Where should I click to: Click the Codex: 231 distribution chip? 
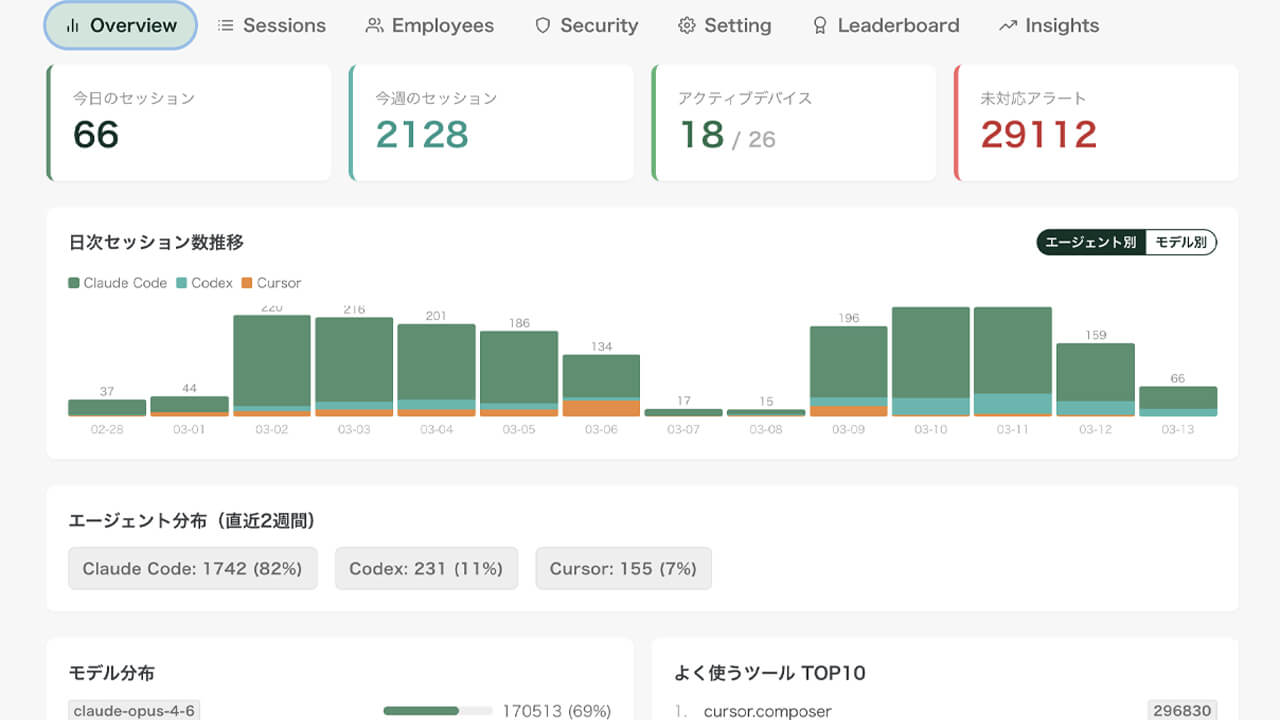[426, 568]
